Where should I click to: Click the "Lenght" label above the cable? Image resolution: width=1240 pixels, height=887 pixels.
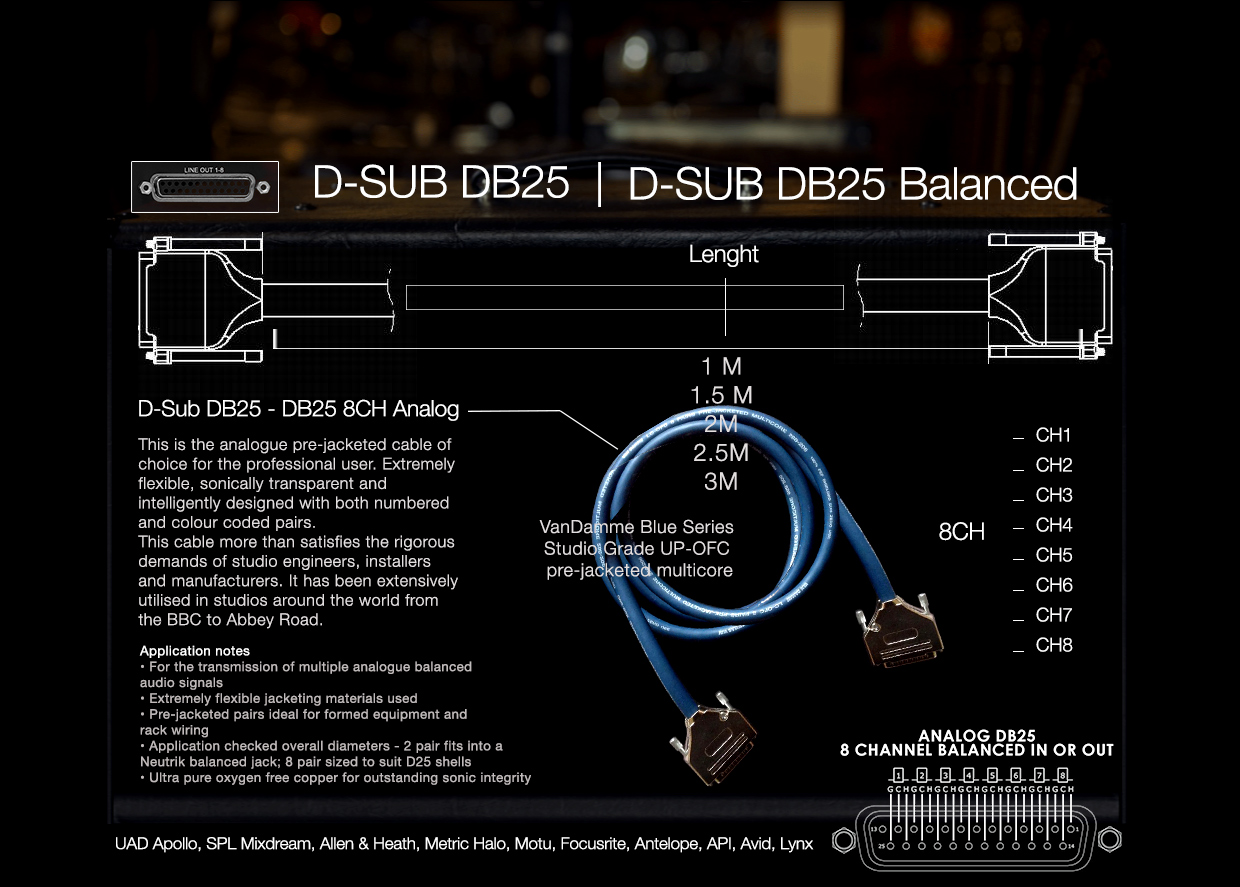(x=724, y=255)
